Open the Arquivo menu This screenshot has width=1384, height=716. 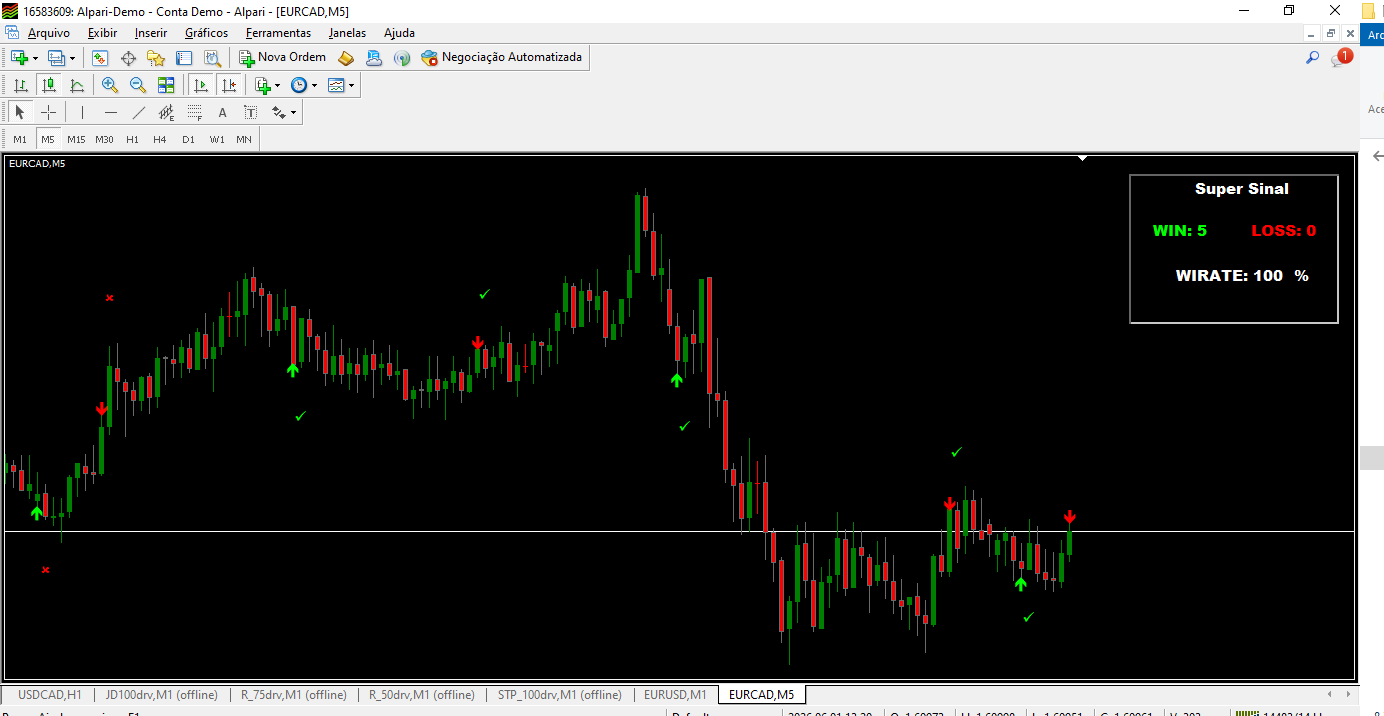click(x=49, y=33)
